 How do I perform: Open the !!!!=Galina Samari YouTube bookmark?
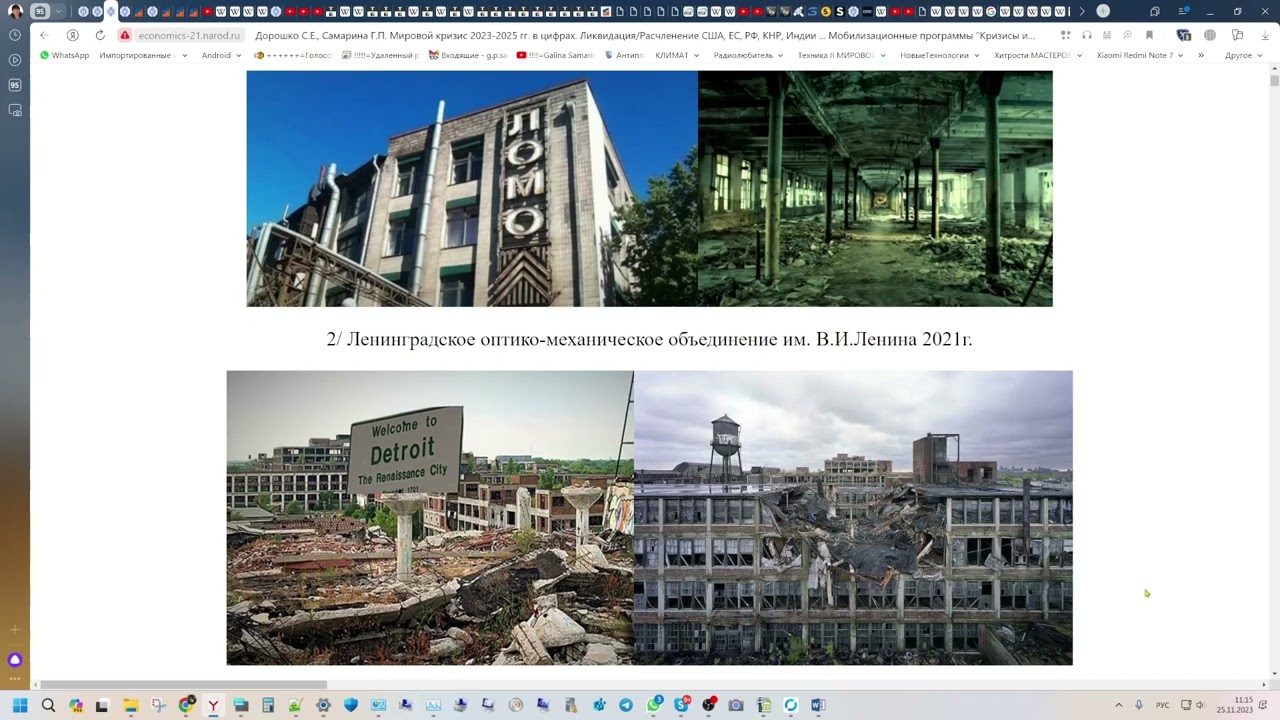pos(555,56)
